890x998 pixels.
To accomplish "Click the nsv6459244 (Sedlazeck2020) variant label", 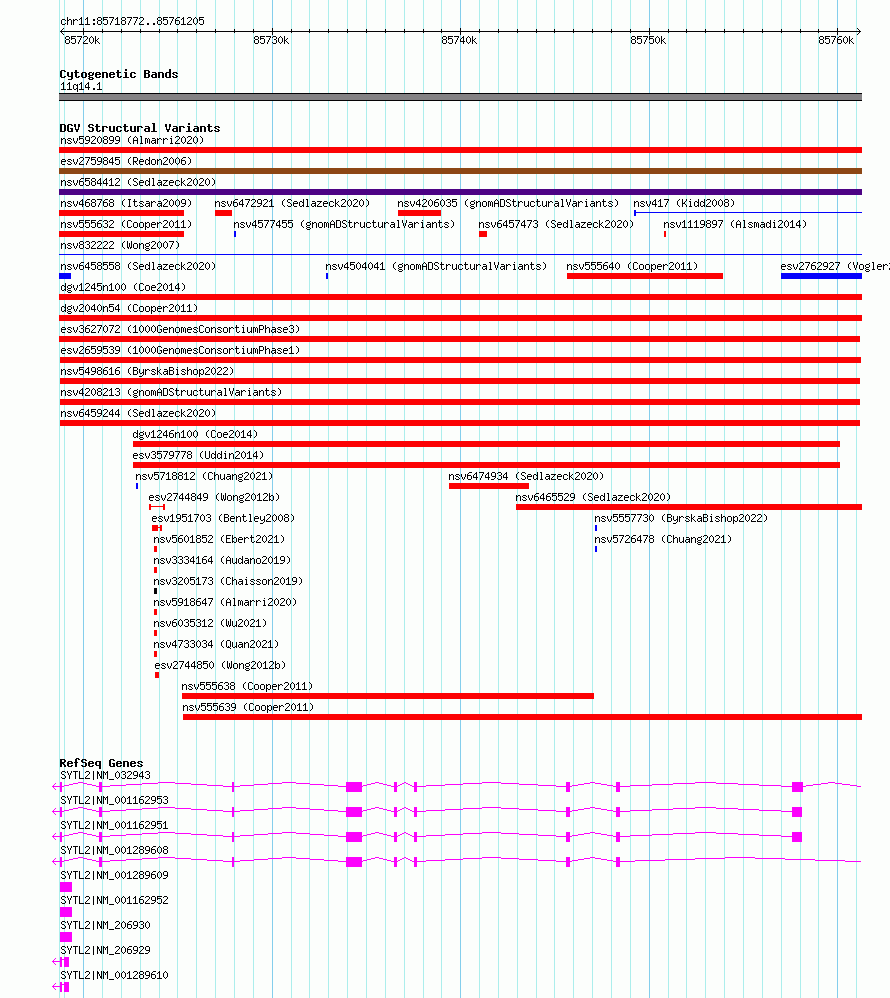I will [x=138, y=413].
